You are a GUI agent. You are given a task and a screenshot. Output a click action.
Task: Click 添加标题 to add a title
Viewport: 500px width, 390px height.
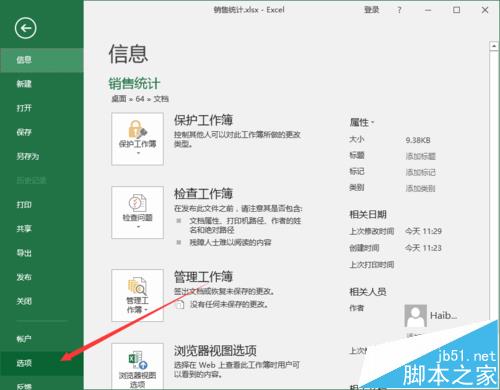420,156
